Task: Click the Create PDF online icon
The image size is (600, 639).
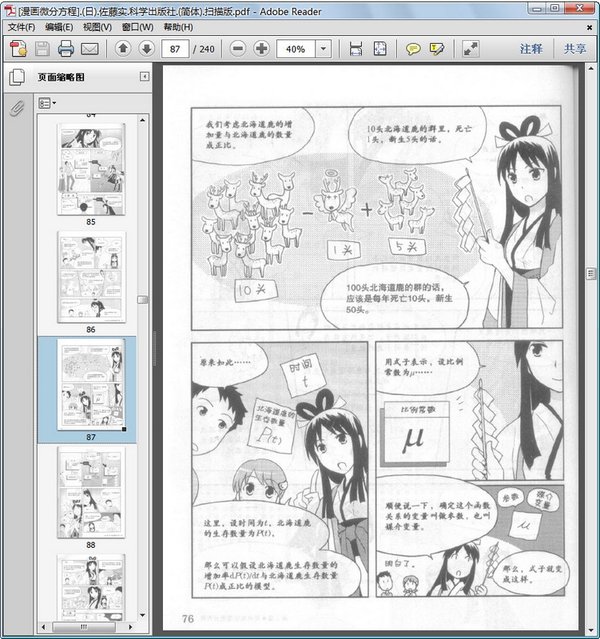Action: (x=19, y=49)
